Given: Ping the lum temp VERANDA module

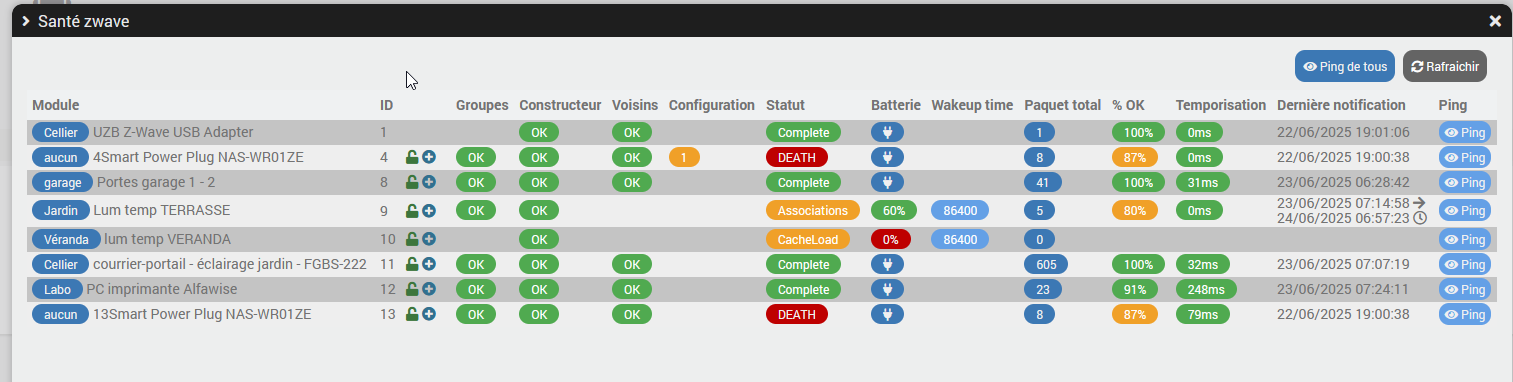Looking at the screenshot, I should [1464, 240].
